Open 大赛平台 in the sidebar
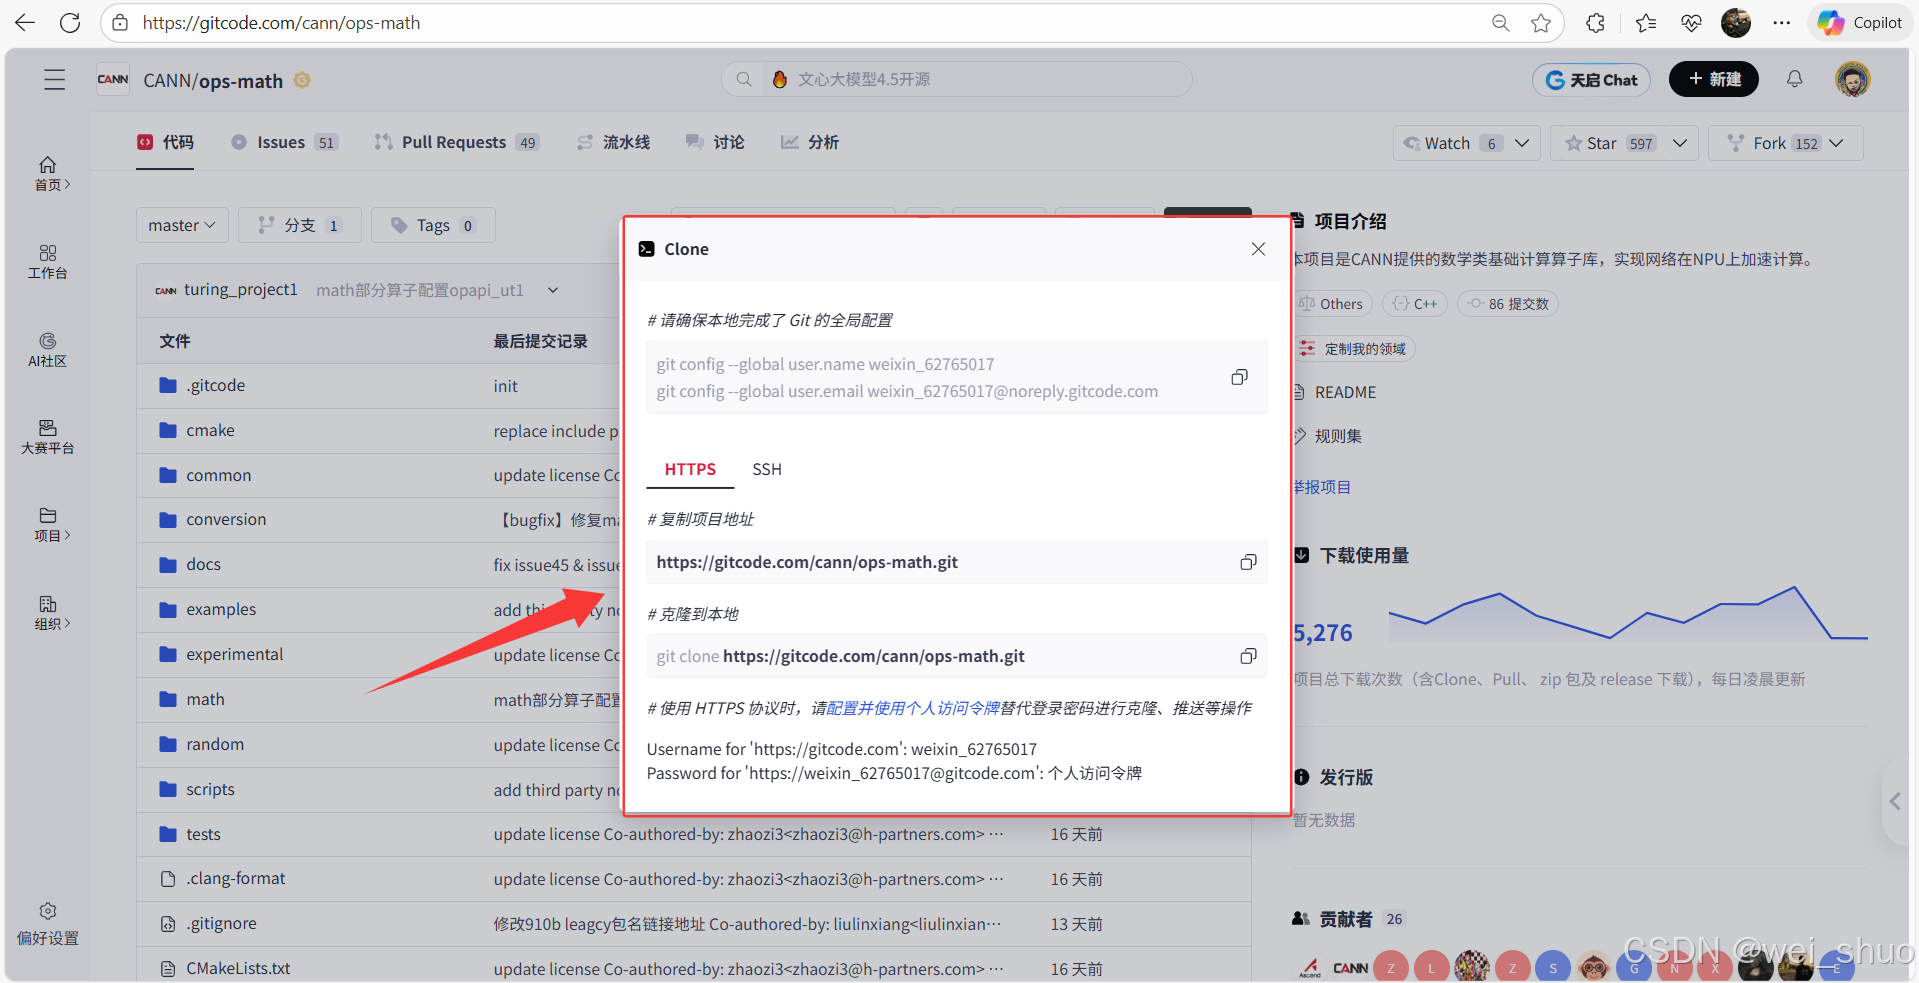 [x=47, y=436]
